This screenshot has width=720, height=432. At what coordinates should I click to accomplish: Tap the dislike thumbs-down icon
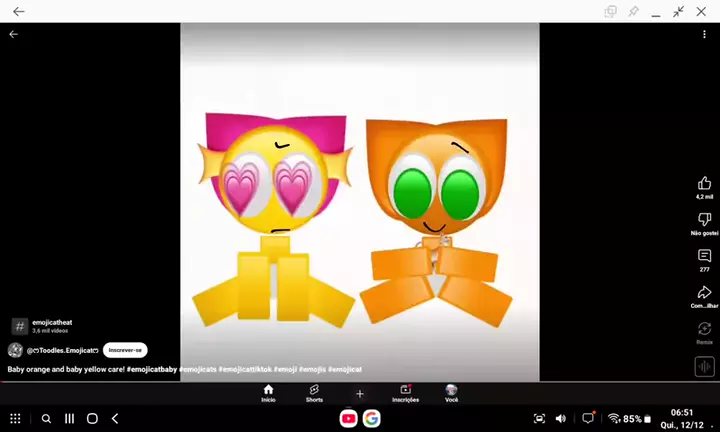(x=704, y=220)
